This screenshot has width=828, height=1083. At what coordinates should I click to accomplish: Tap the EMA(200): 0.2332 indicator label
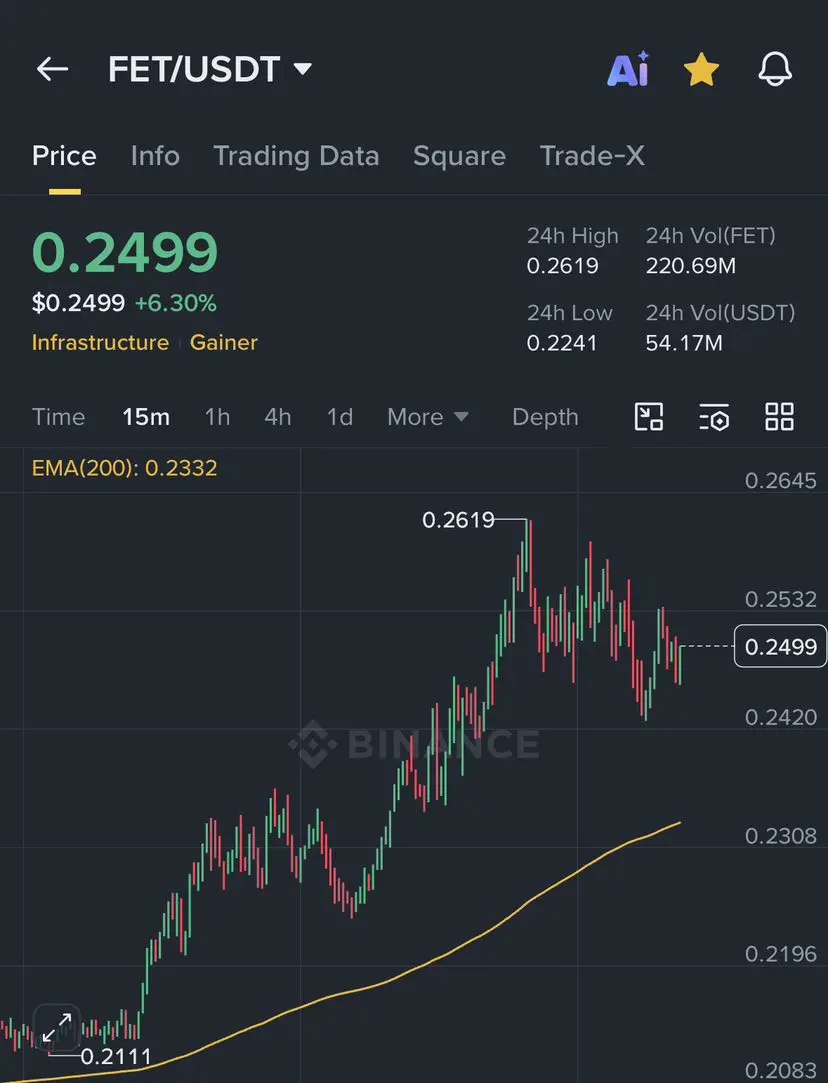click(124, 468)
